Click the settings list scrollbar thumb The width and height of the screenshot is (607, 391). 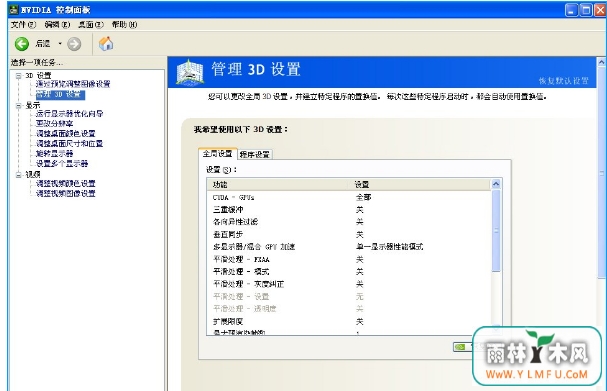(x=496, y=231)
